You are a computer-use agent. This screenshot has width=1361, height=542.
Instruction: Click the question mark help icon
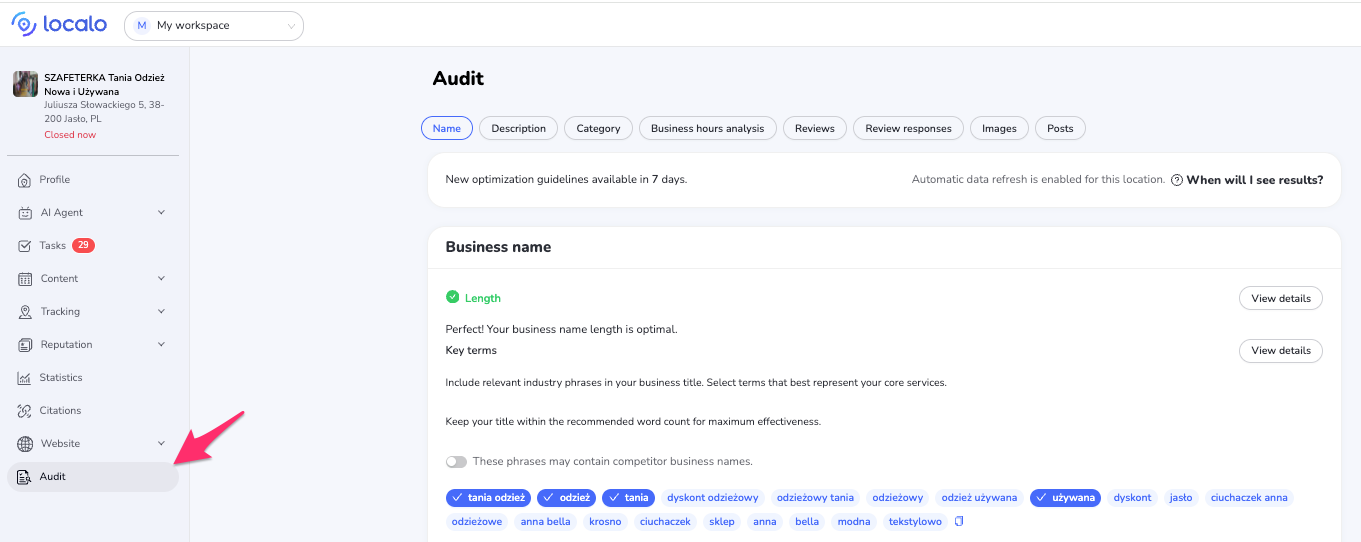click(1177, 180)
